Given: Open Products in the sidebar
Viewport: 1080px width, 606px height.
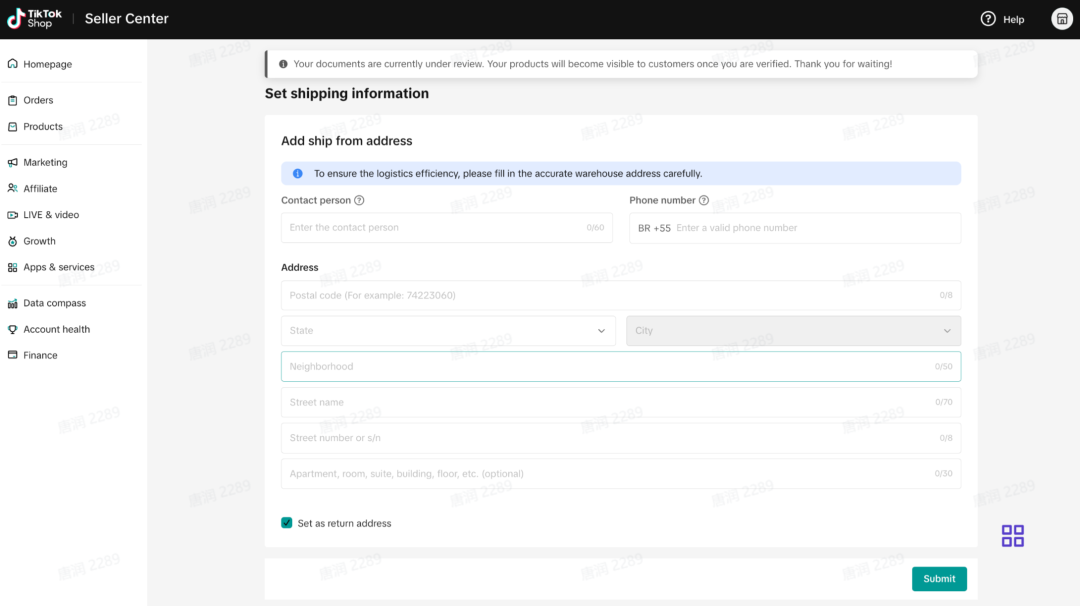Looking at the screenshot, I should point(43,127).
